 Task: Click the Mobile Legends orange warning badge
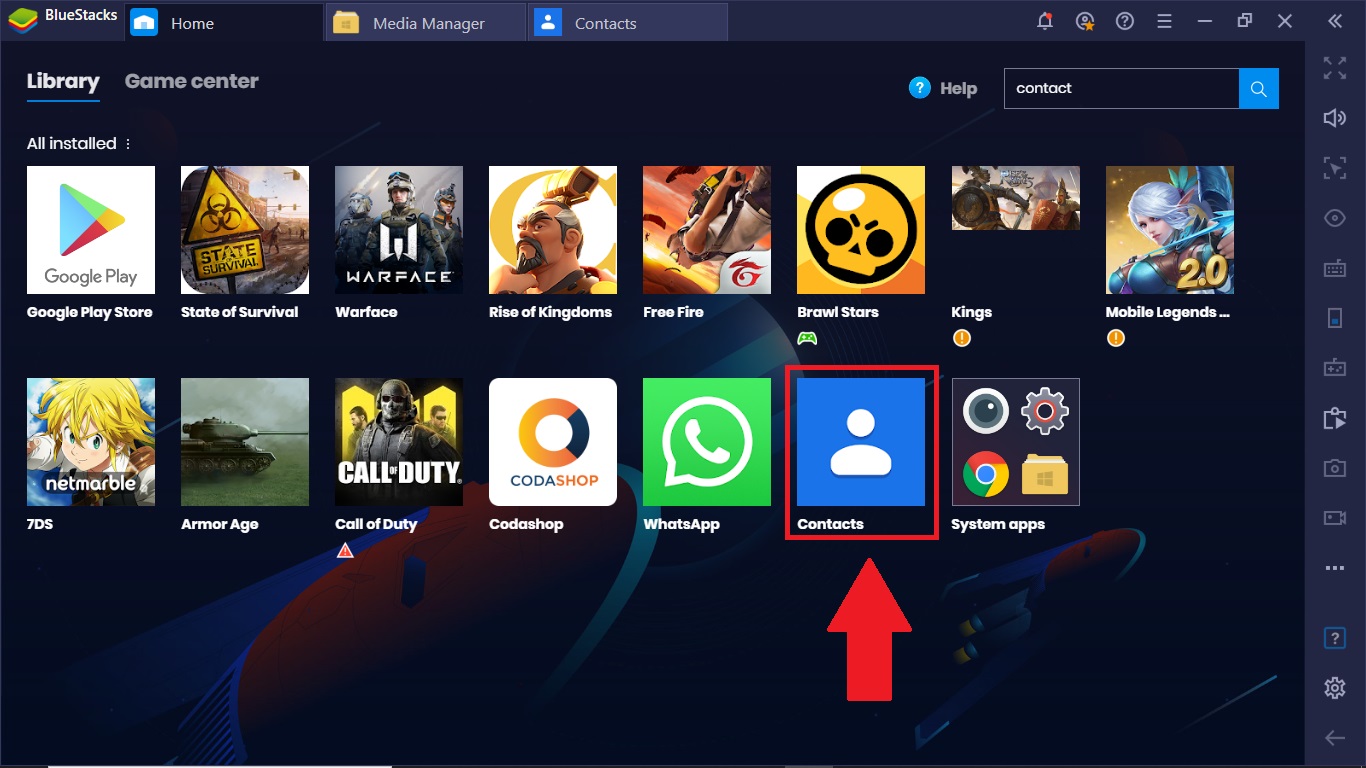point(1115,338)
